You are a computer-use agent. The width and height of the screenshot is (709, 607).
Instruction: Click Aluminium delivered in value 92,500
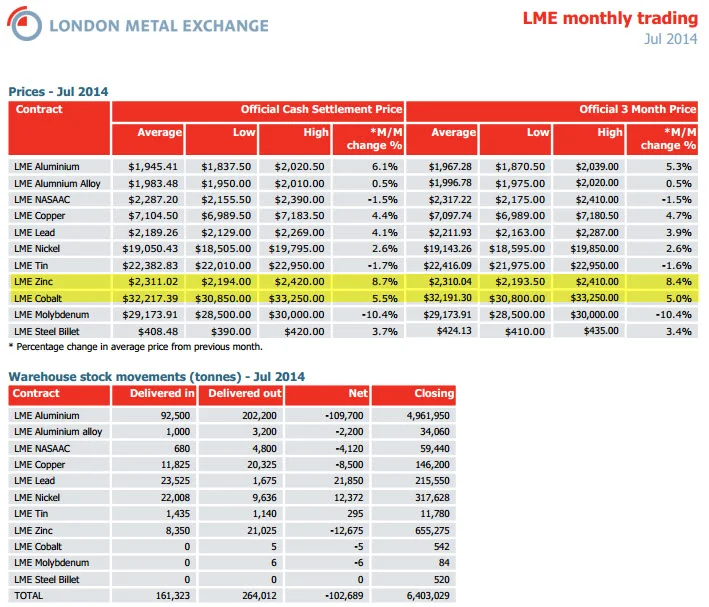[175, 416]
